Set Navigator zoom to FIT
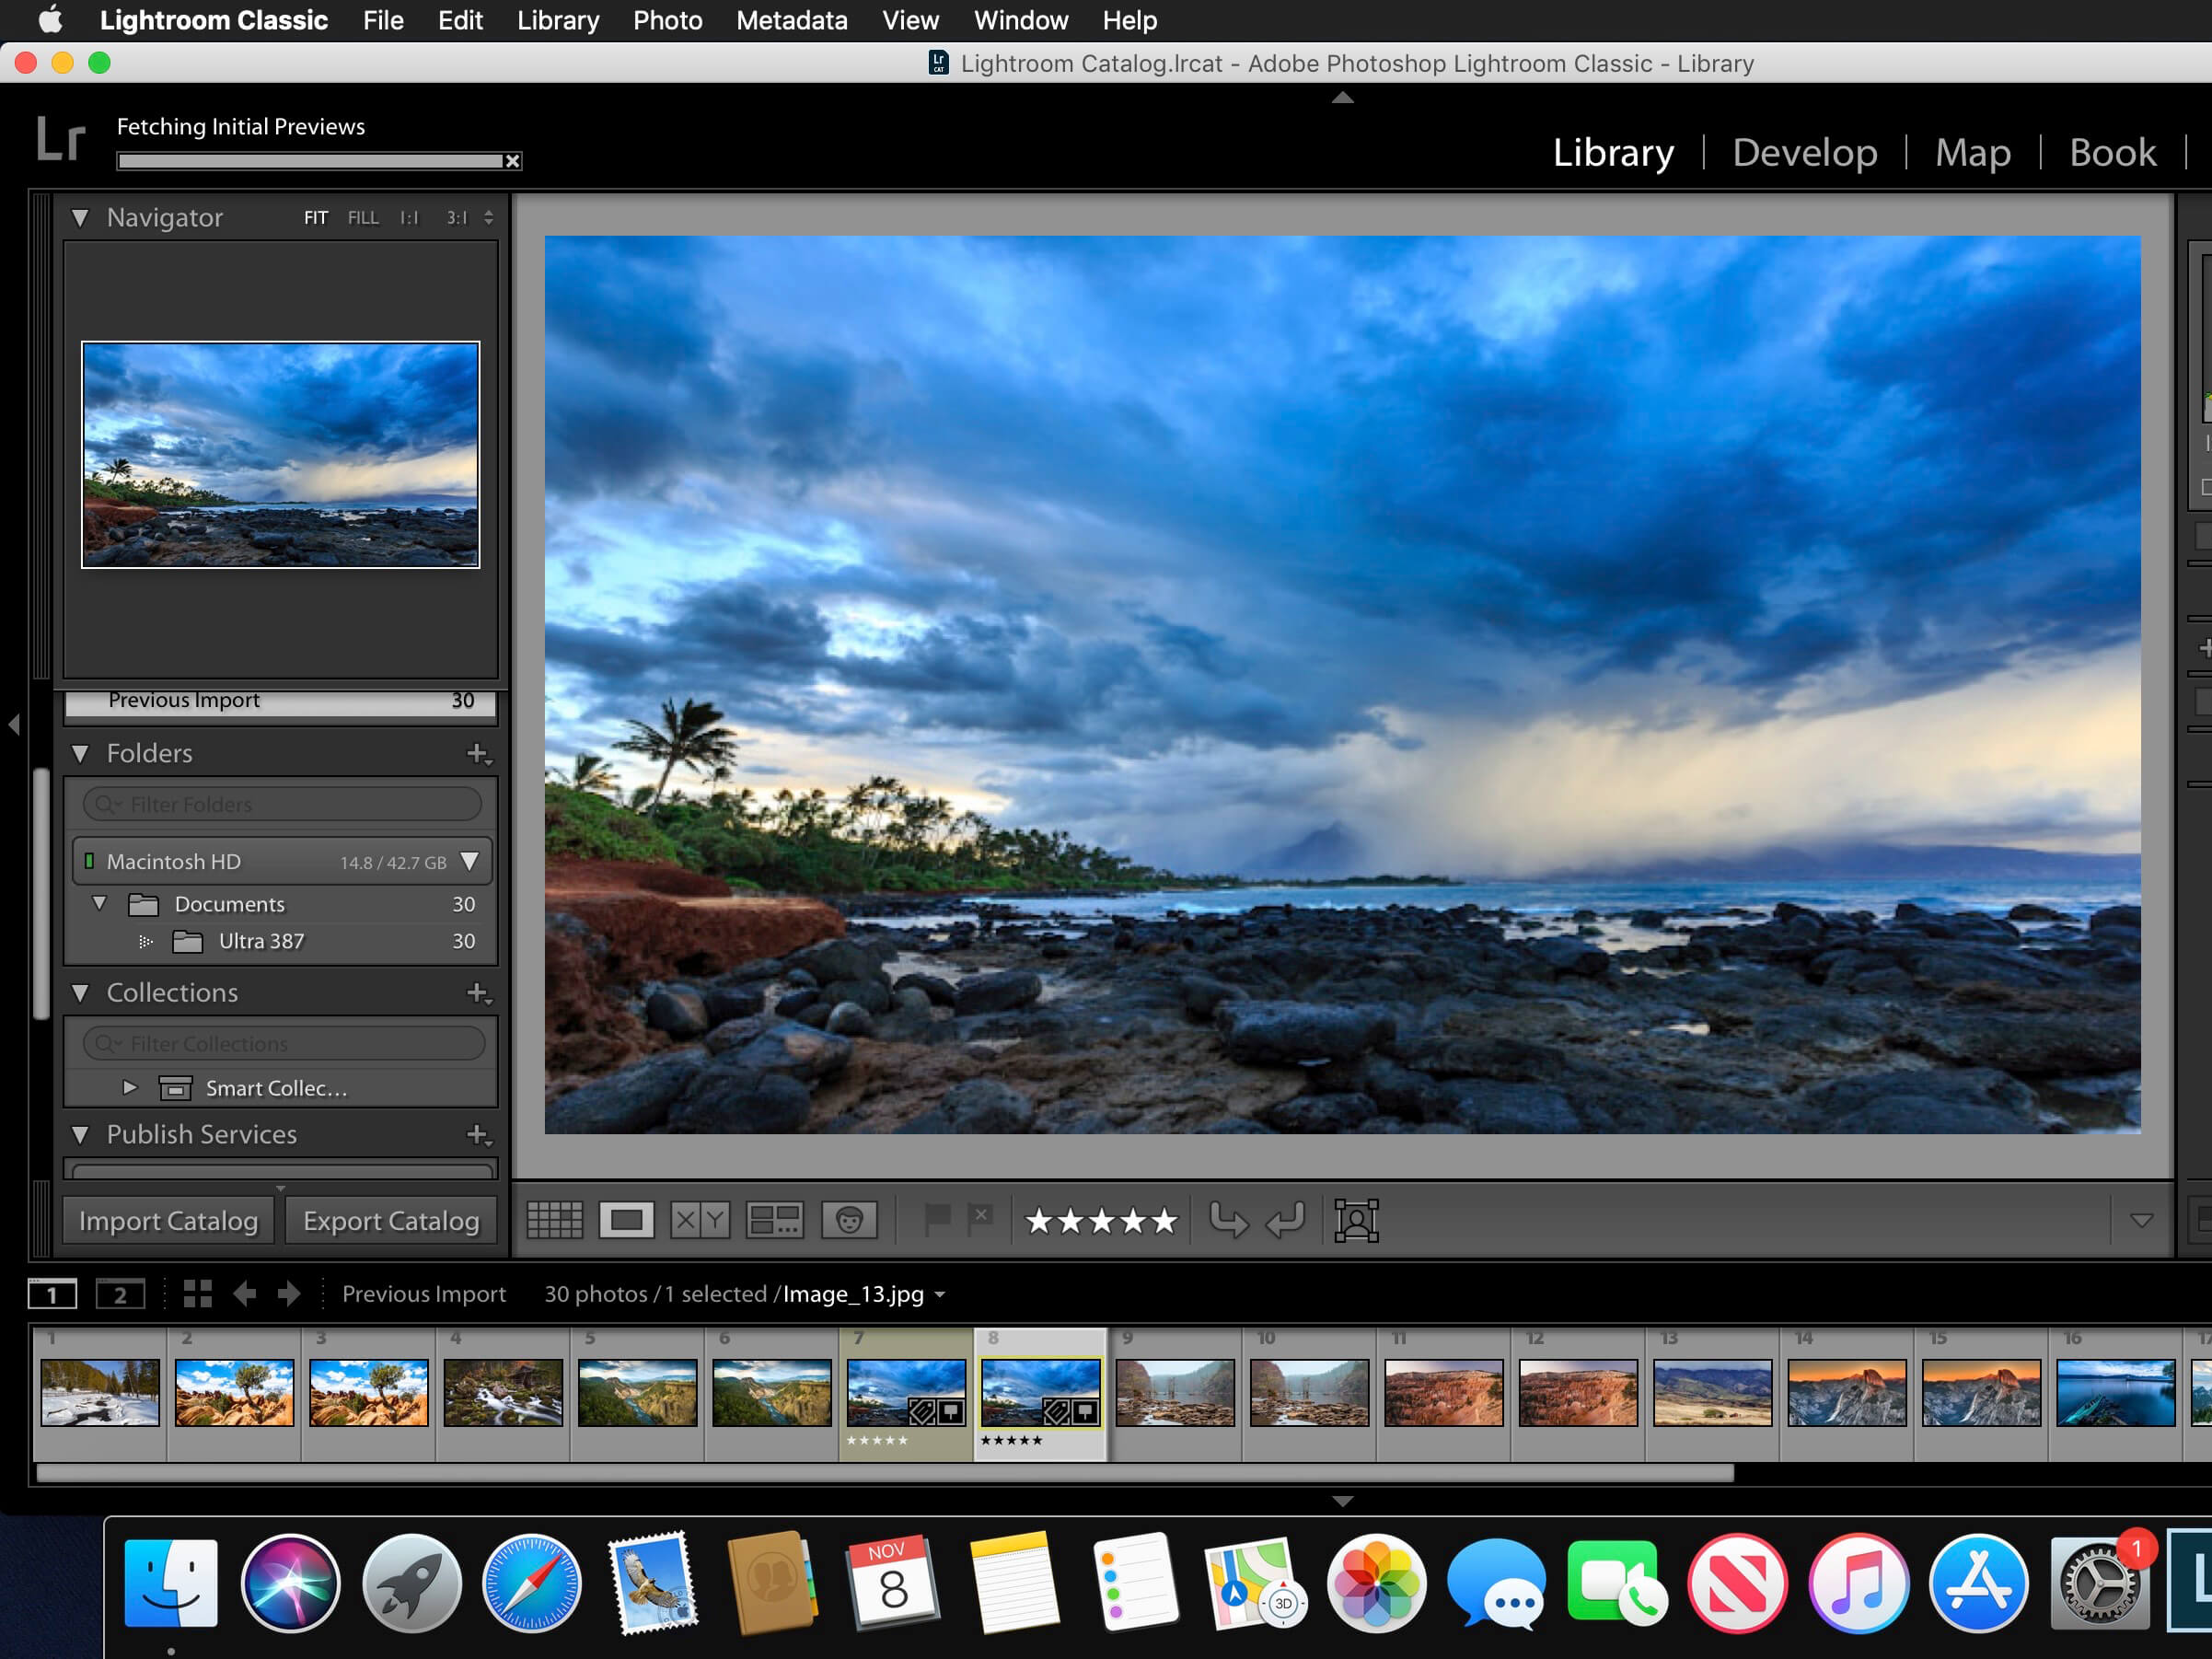 pos(316,217)
